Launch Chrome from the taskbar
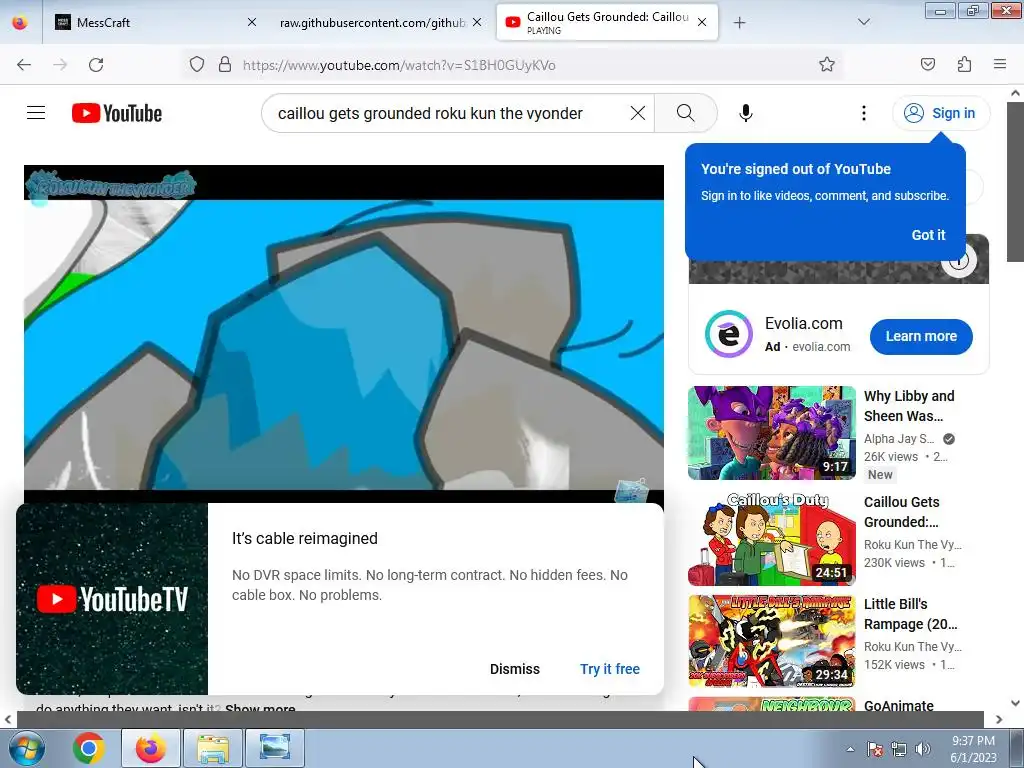1024x768 pixels. pos(89,748)
